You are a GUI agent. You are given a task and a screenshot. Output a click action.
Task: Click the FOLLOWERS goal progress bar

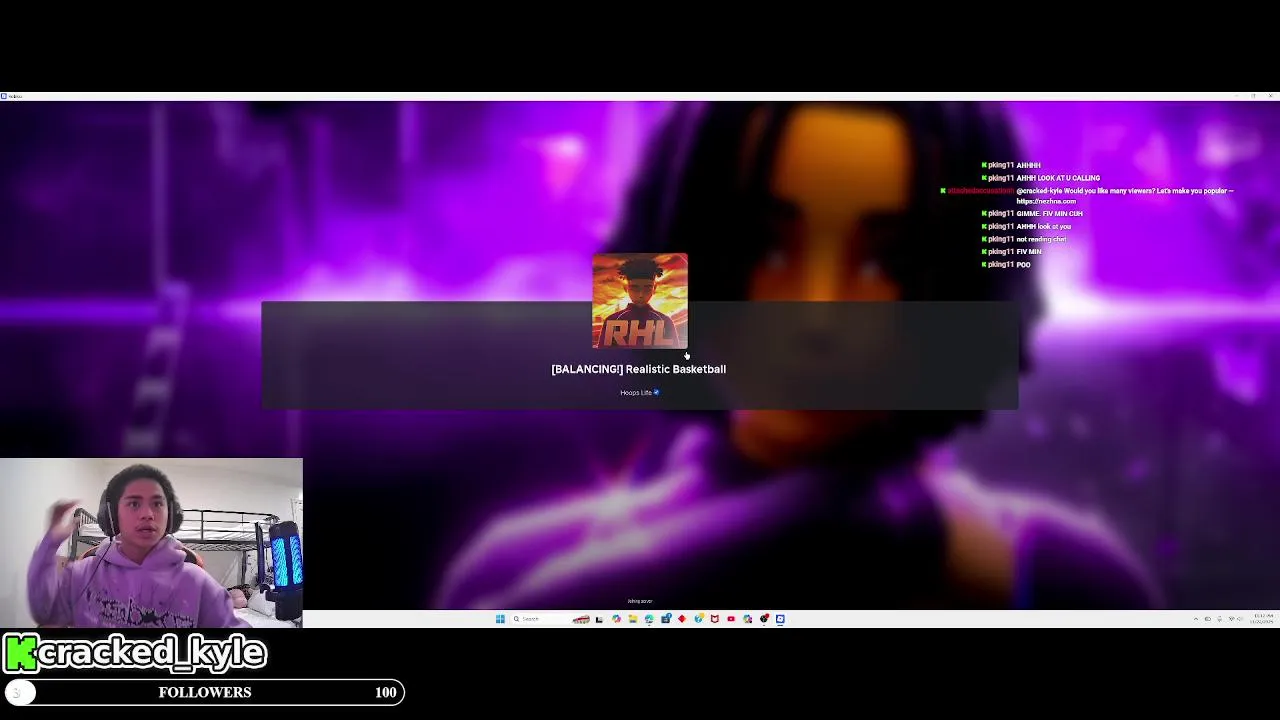tap(204, 692)
